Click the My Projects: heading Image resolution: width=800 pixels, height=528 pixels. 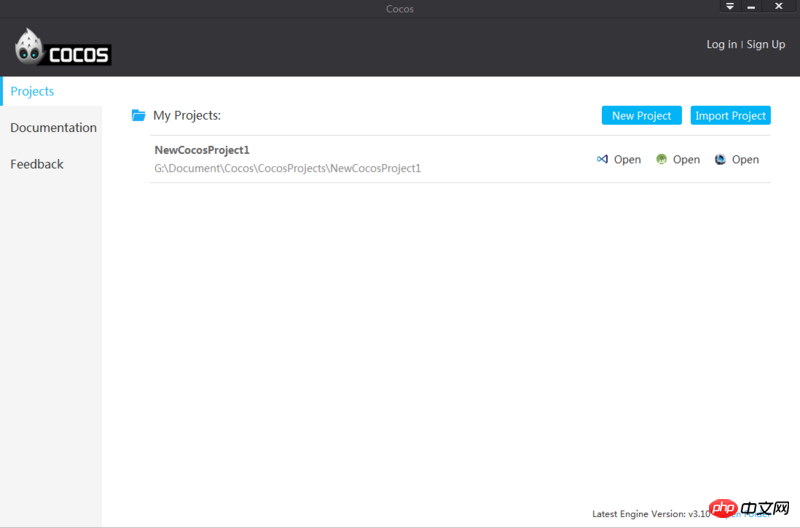tap(187, 115)
